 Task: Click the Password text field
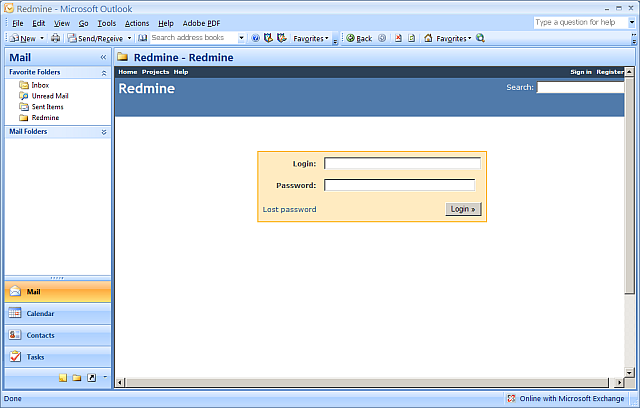point(400,185)
